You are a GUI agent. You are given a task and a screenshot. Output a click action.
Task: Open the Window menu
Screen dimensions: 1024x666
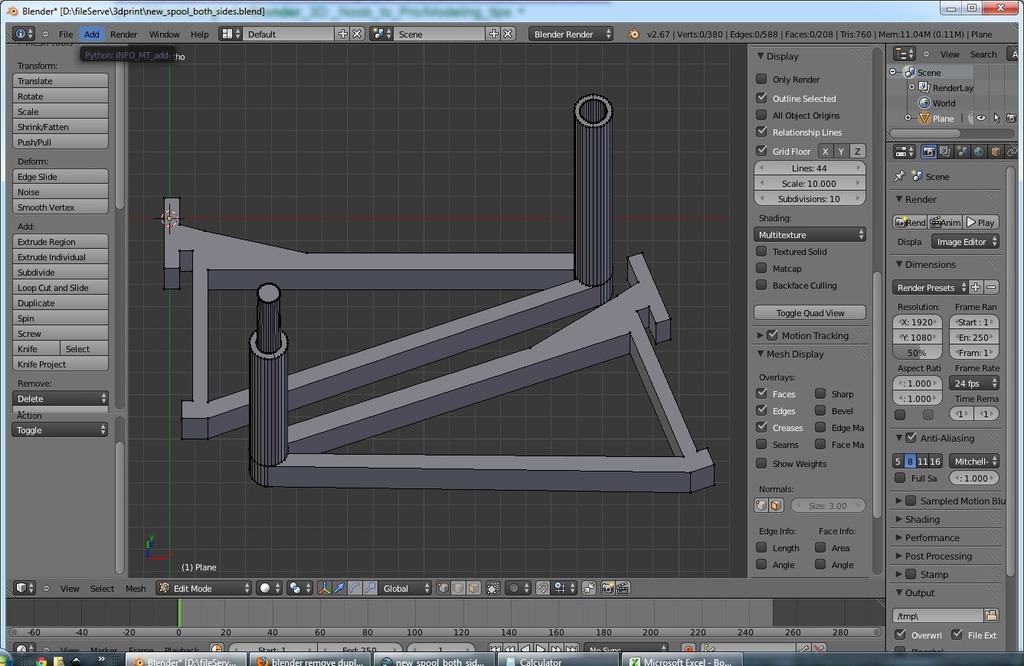click(164, 33)
